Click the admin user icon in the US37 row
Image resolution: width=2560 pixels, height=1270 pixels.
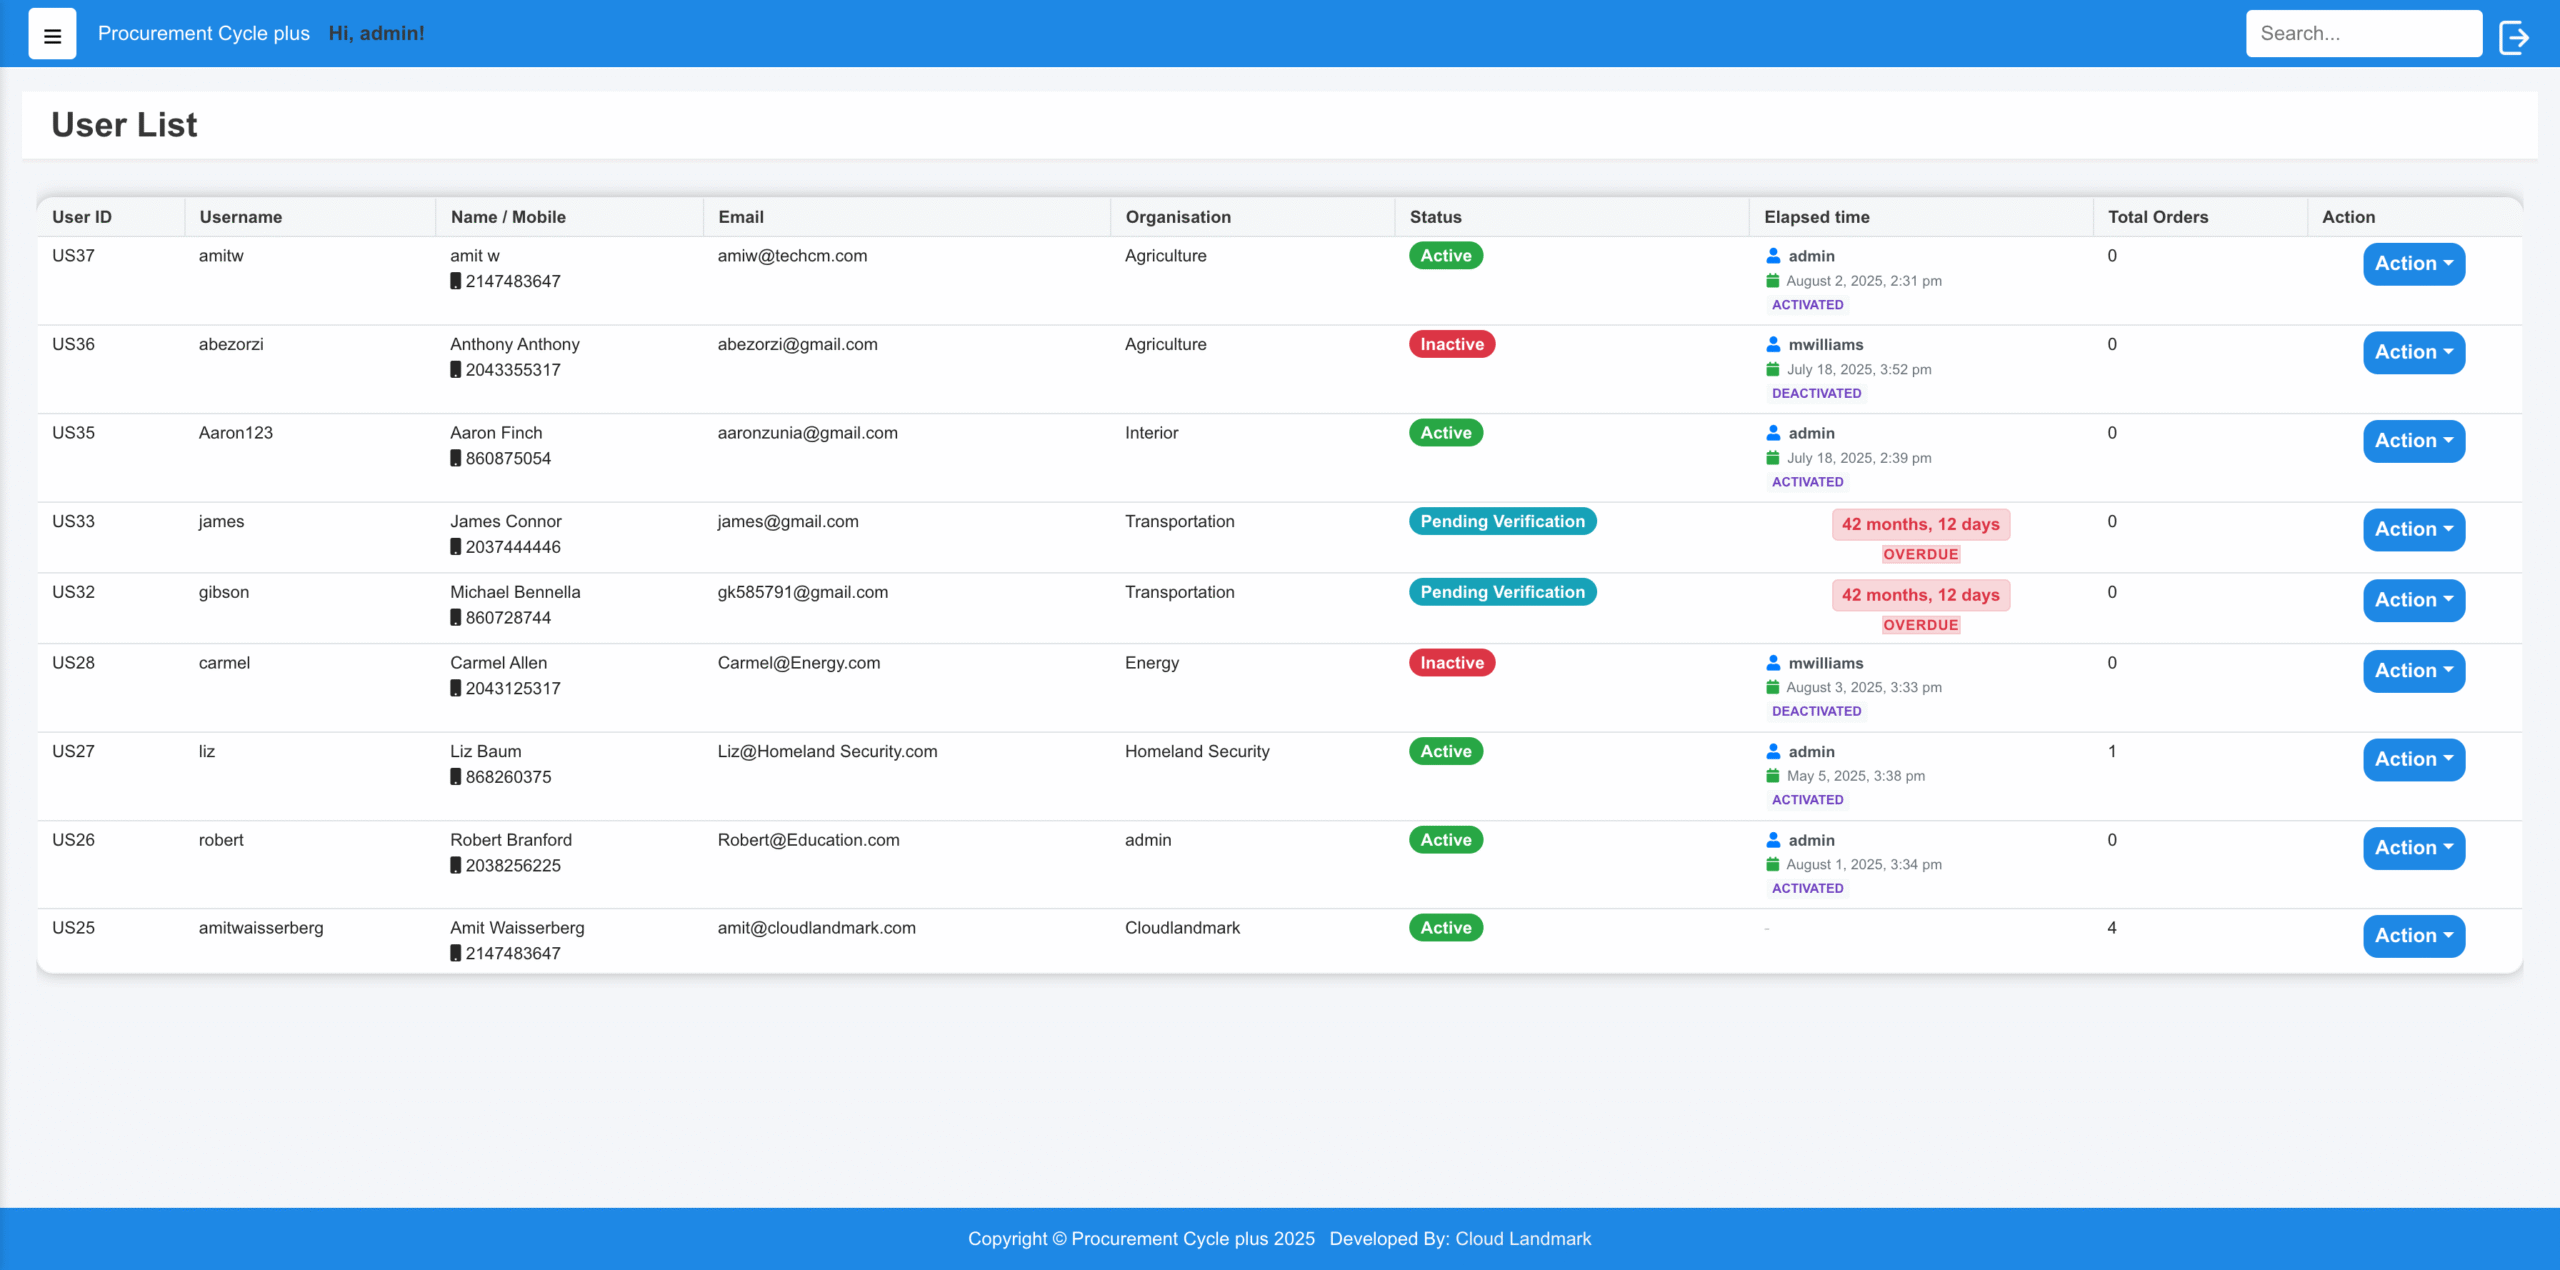pos(1772,256)
